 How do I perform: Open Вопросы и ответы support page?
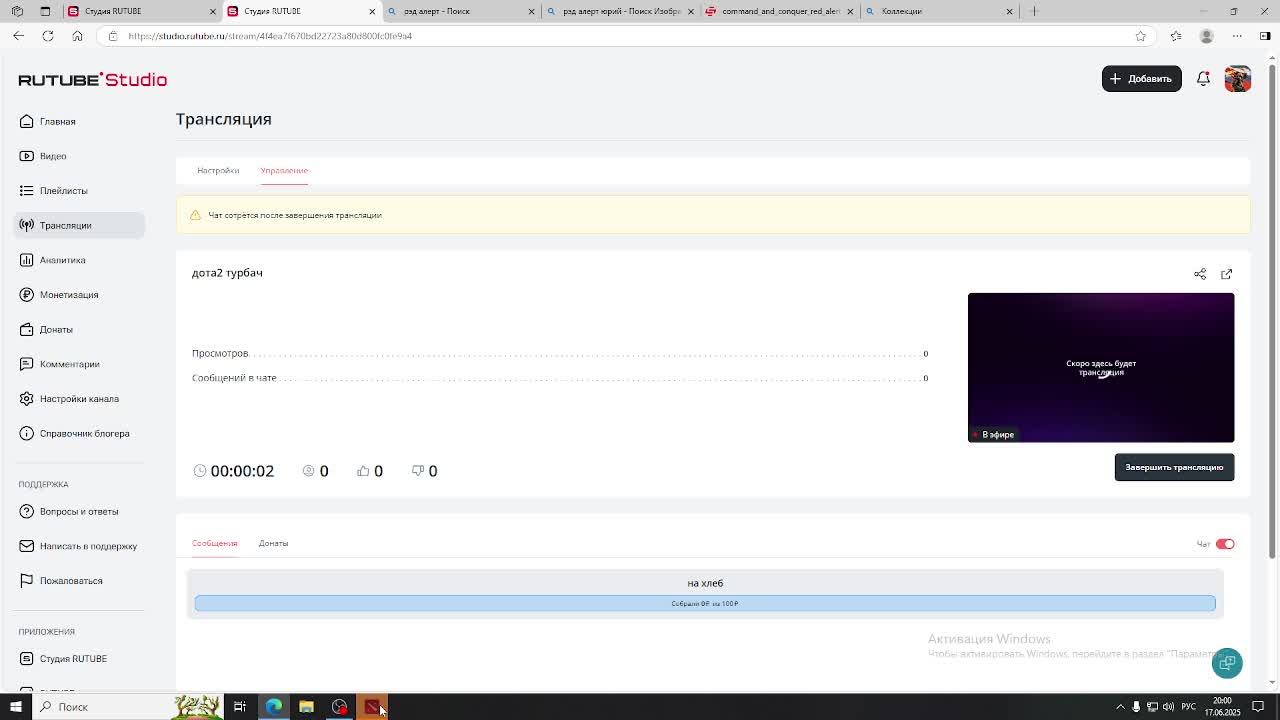(x=79, y=511)
